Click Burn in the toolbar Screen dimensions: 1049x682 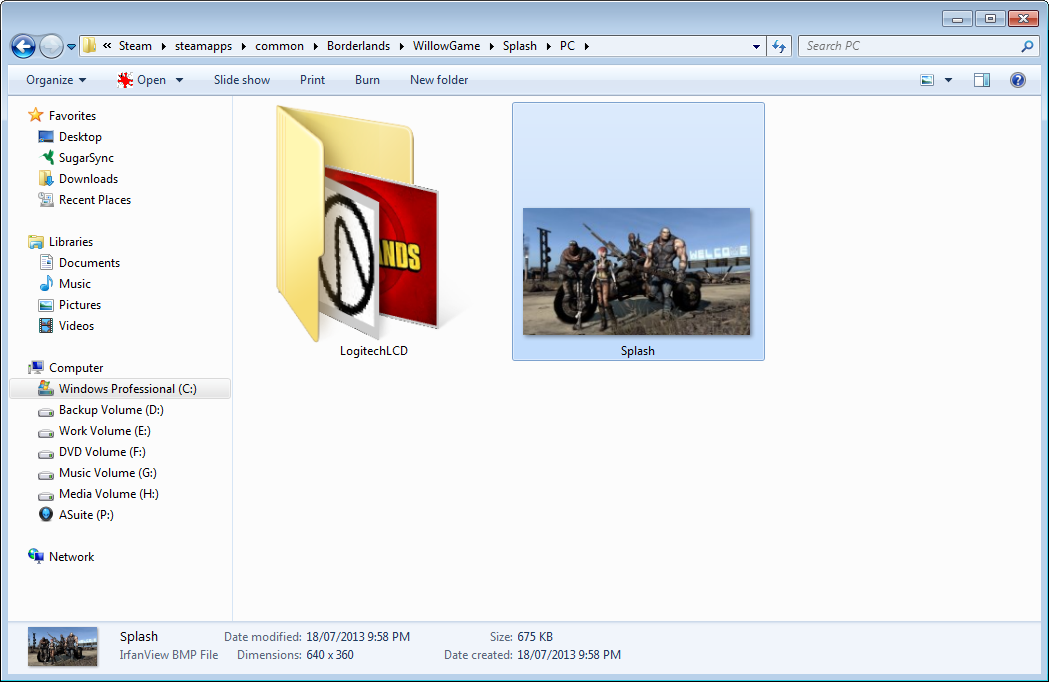(367, 80)
